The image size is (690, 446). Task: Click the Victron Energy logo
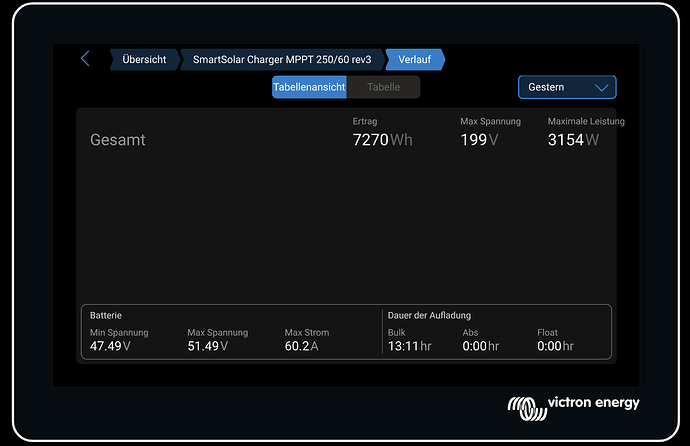pyautogui.click(x=573, y=407)
